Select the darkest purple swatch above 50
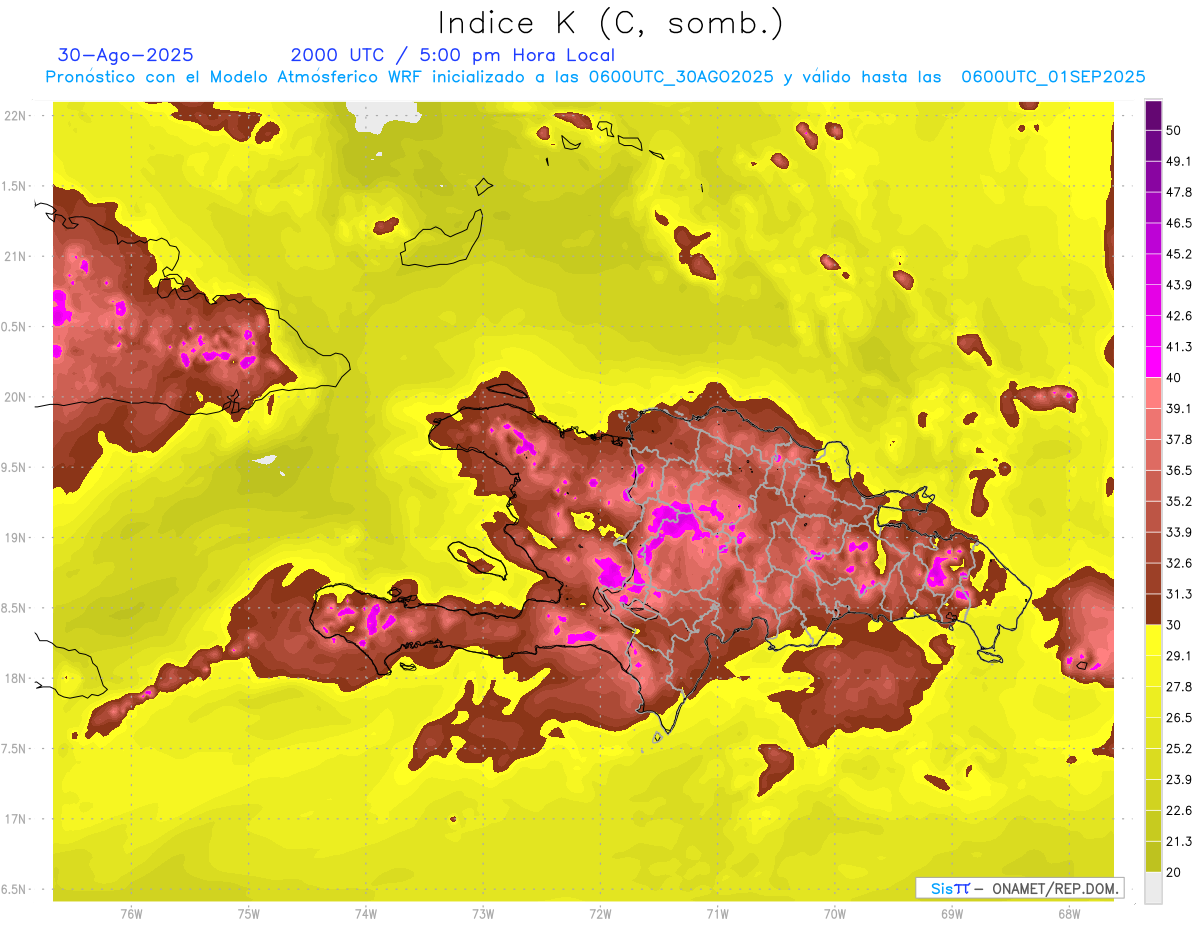Viewport: 1200px width, 927px height. [x=1153, y=115]
